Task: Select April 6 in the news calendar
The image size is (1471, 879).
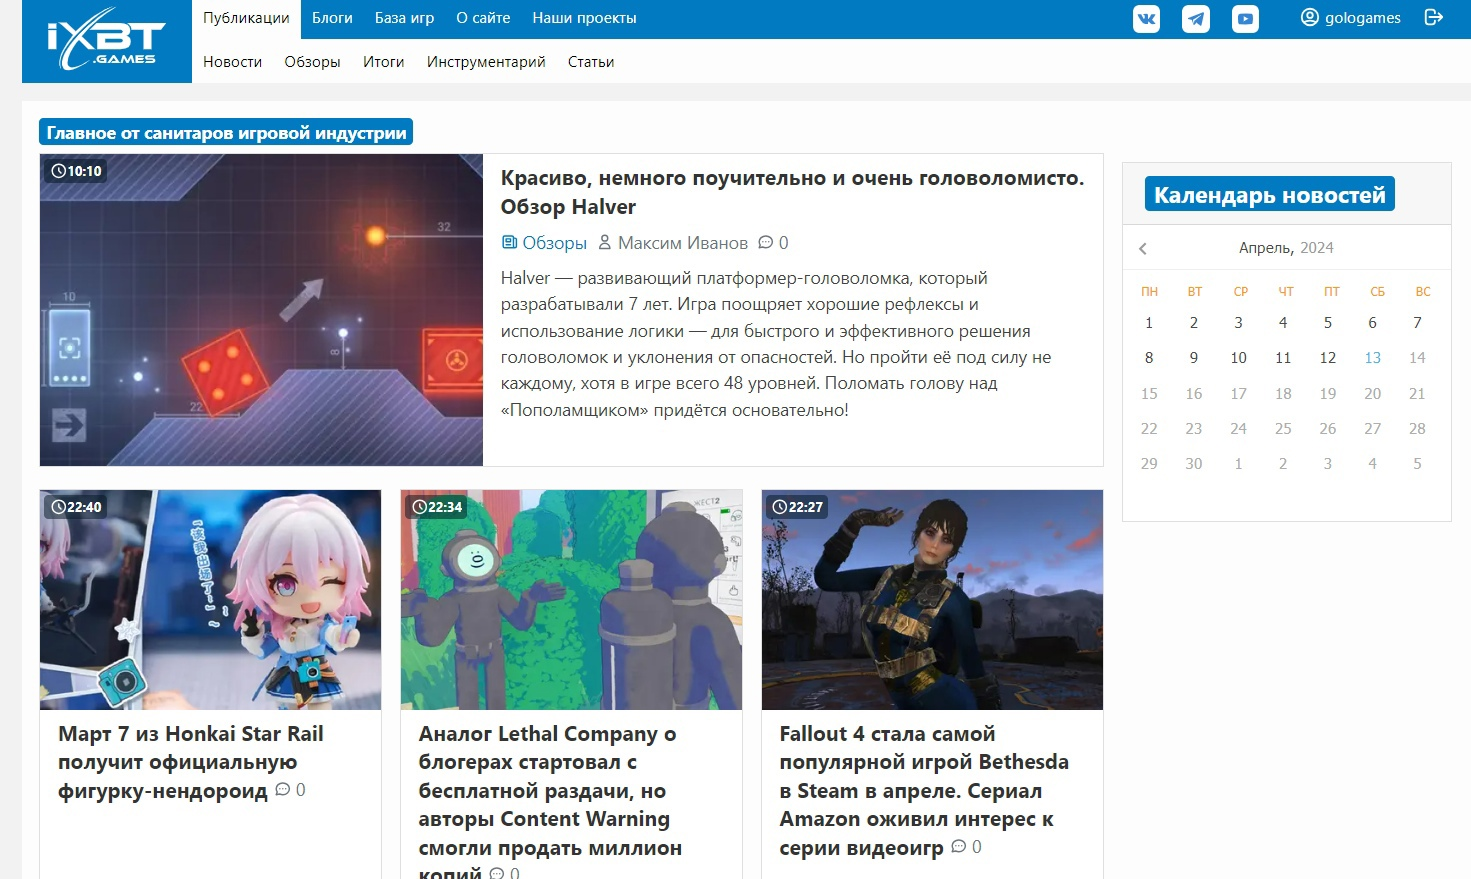Action: pyautogui.click(x=1372, y=323)
